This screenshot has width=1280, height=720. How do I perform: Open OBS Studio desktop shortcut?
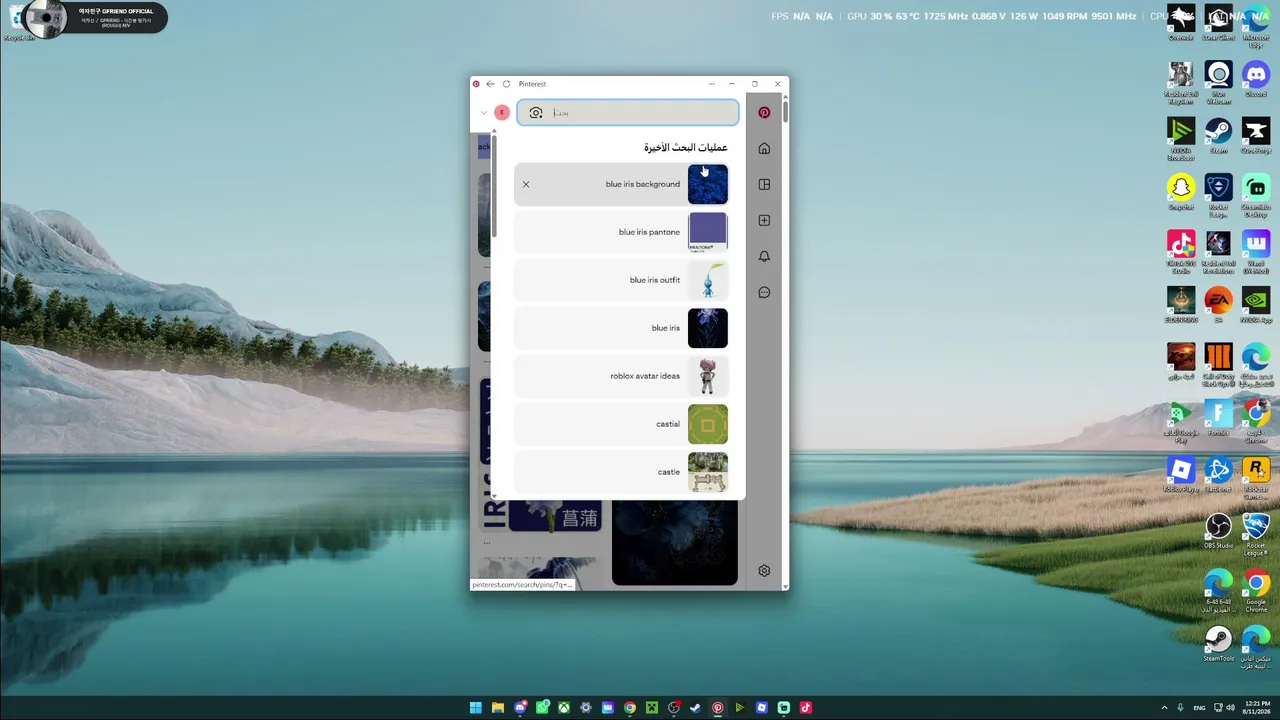coord(1218,530)
